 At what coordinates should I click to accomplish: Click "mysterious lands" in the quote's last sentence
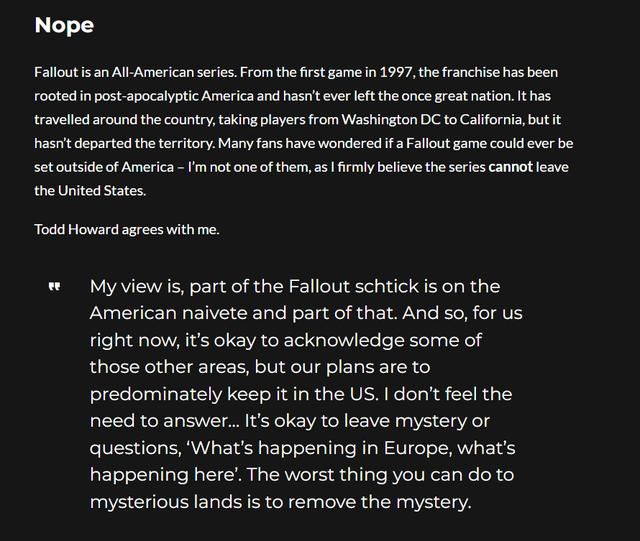coord(168,502)
